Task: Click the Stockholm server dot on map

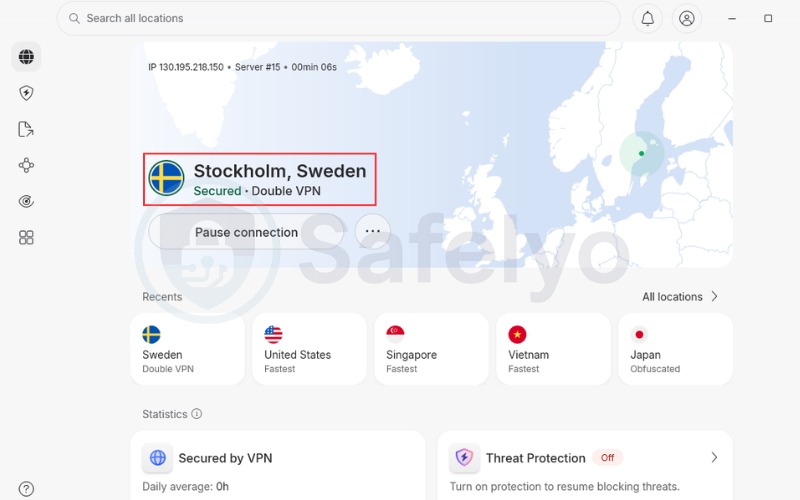Action: pyautogui.click(x=641, y=153)
